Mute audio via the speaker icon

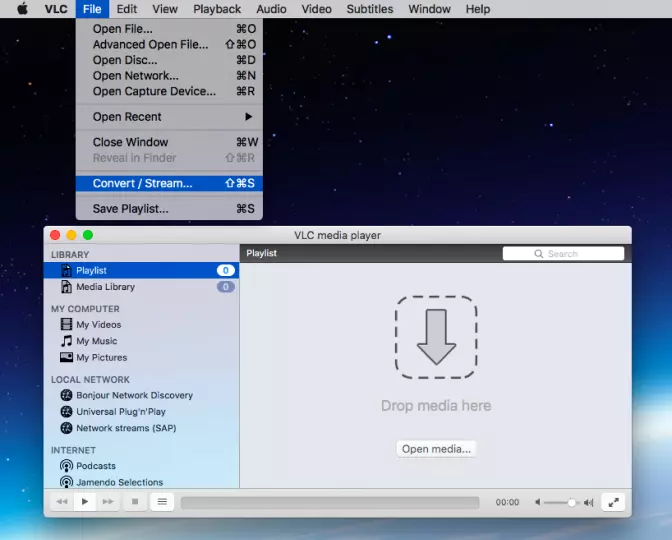click(538, 502)
